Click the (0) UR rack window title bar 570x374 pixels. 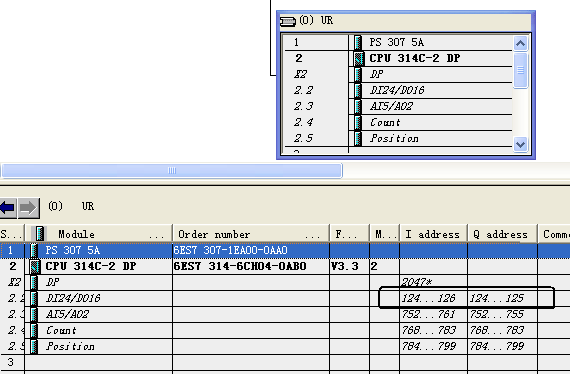tap(406, 21)
